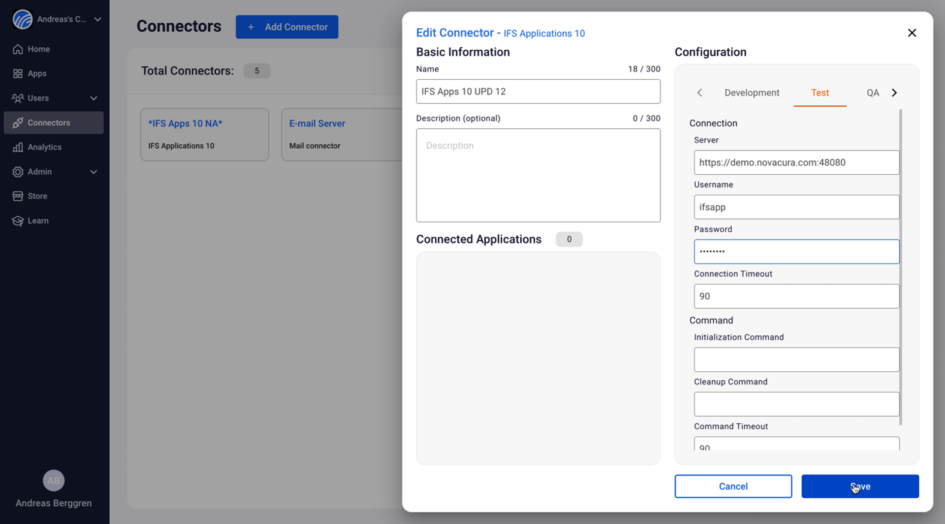Select the Test environment tab
The image size is (945, 524).
[x=820, y=92]
